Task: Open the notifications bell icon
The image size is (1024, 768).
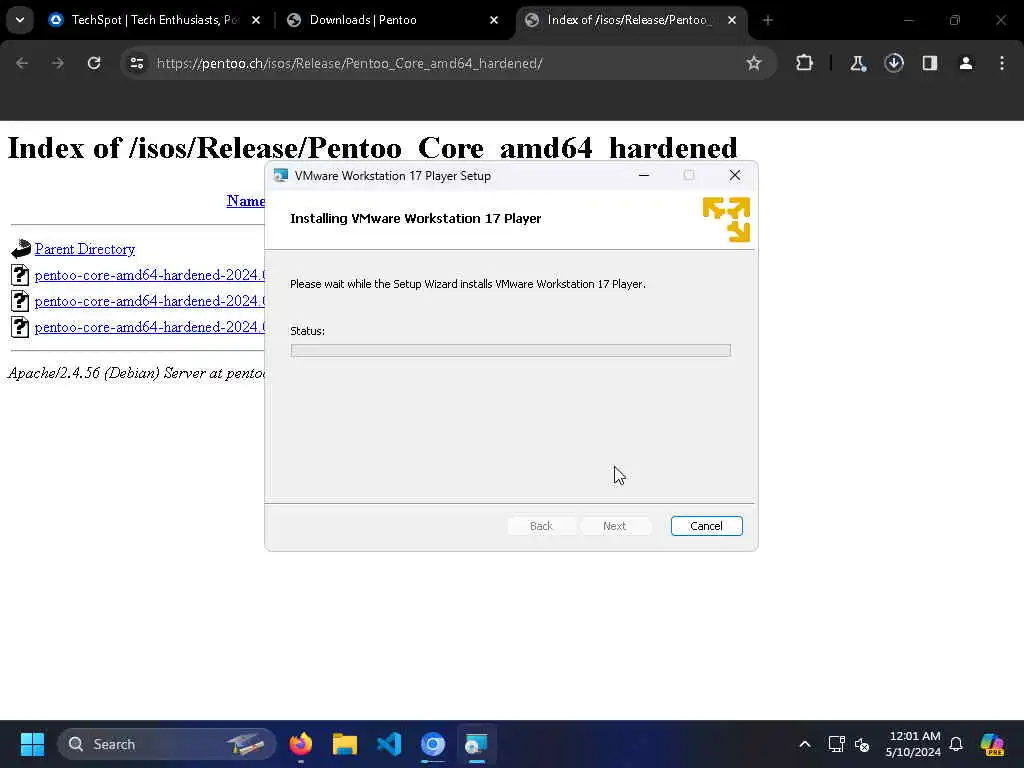Action: click(956, 744)
